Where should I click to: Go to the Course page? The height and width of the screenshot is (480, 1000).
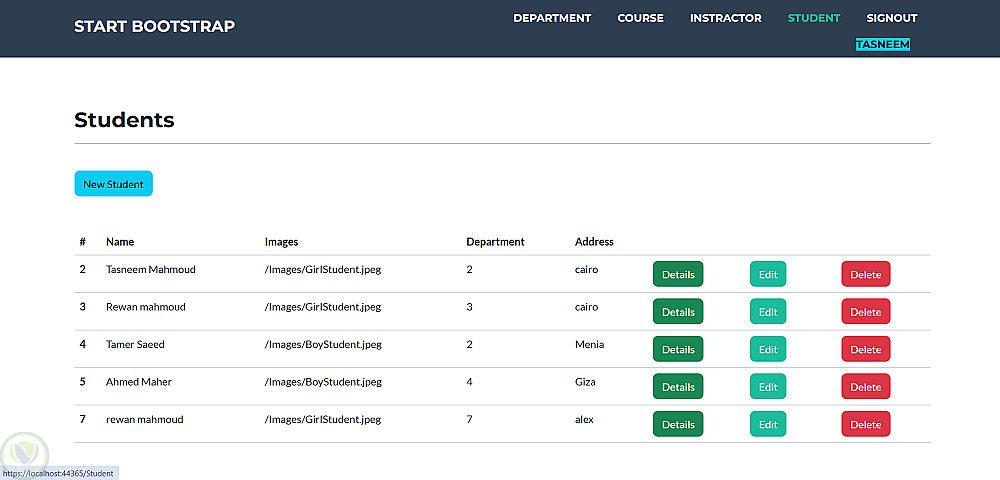(640, 18)
